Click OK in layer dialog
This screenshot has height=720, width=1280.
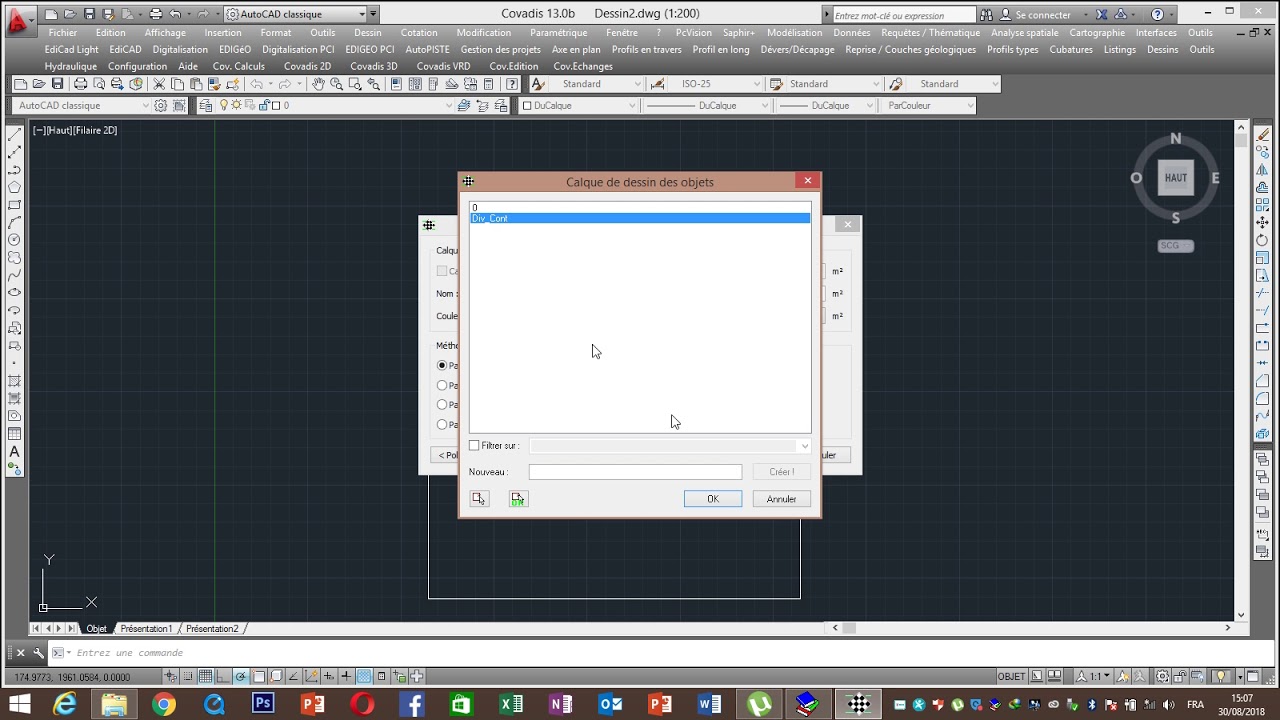tap(713, 499)
